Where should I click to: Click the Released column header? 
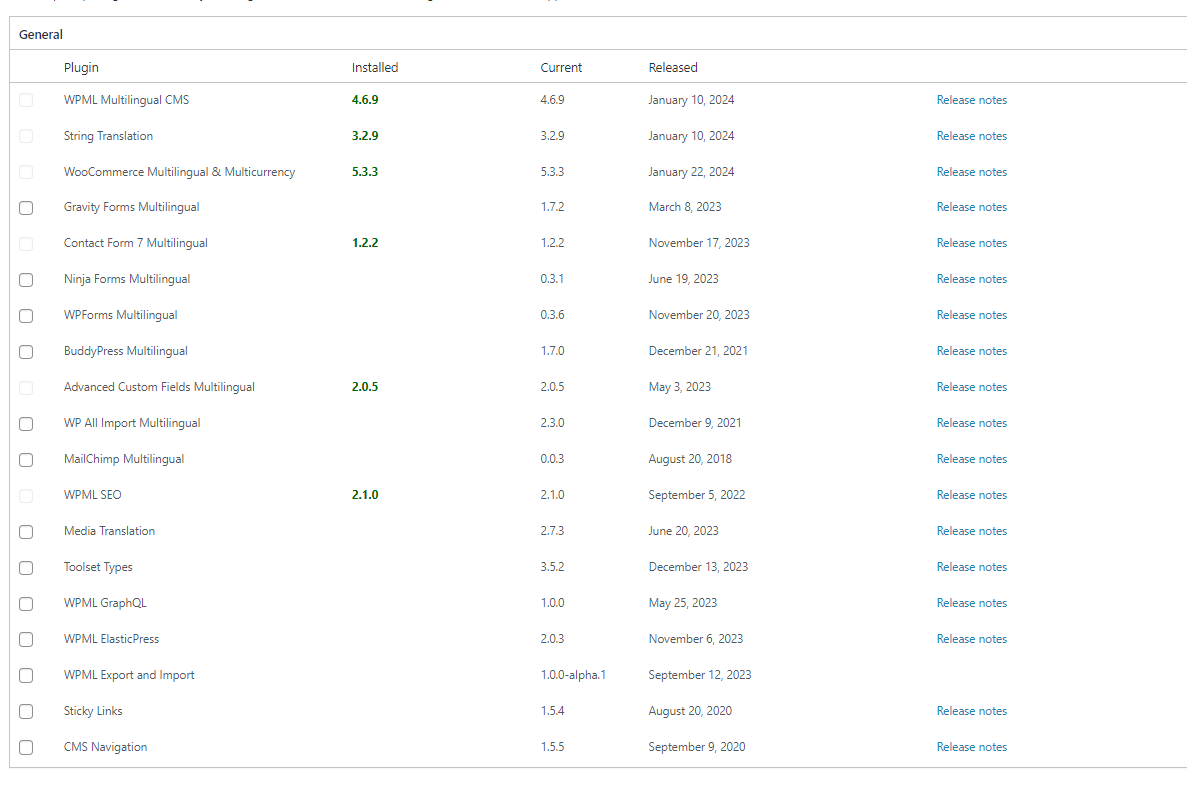673,67
